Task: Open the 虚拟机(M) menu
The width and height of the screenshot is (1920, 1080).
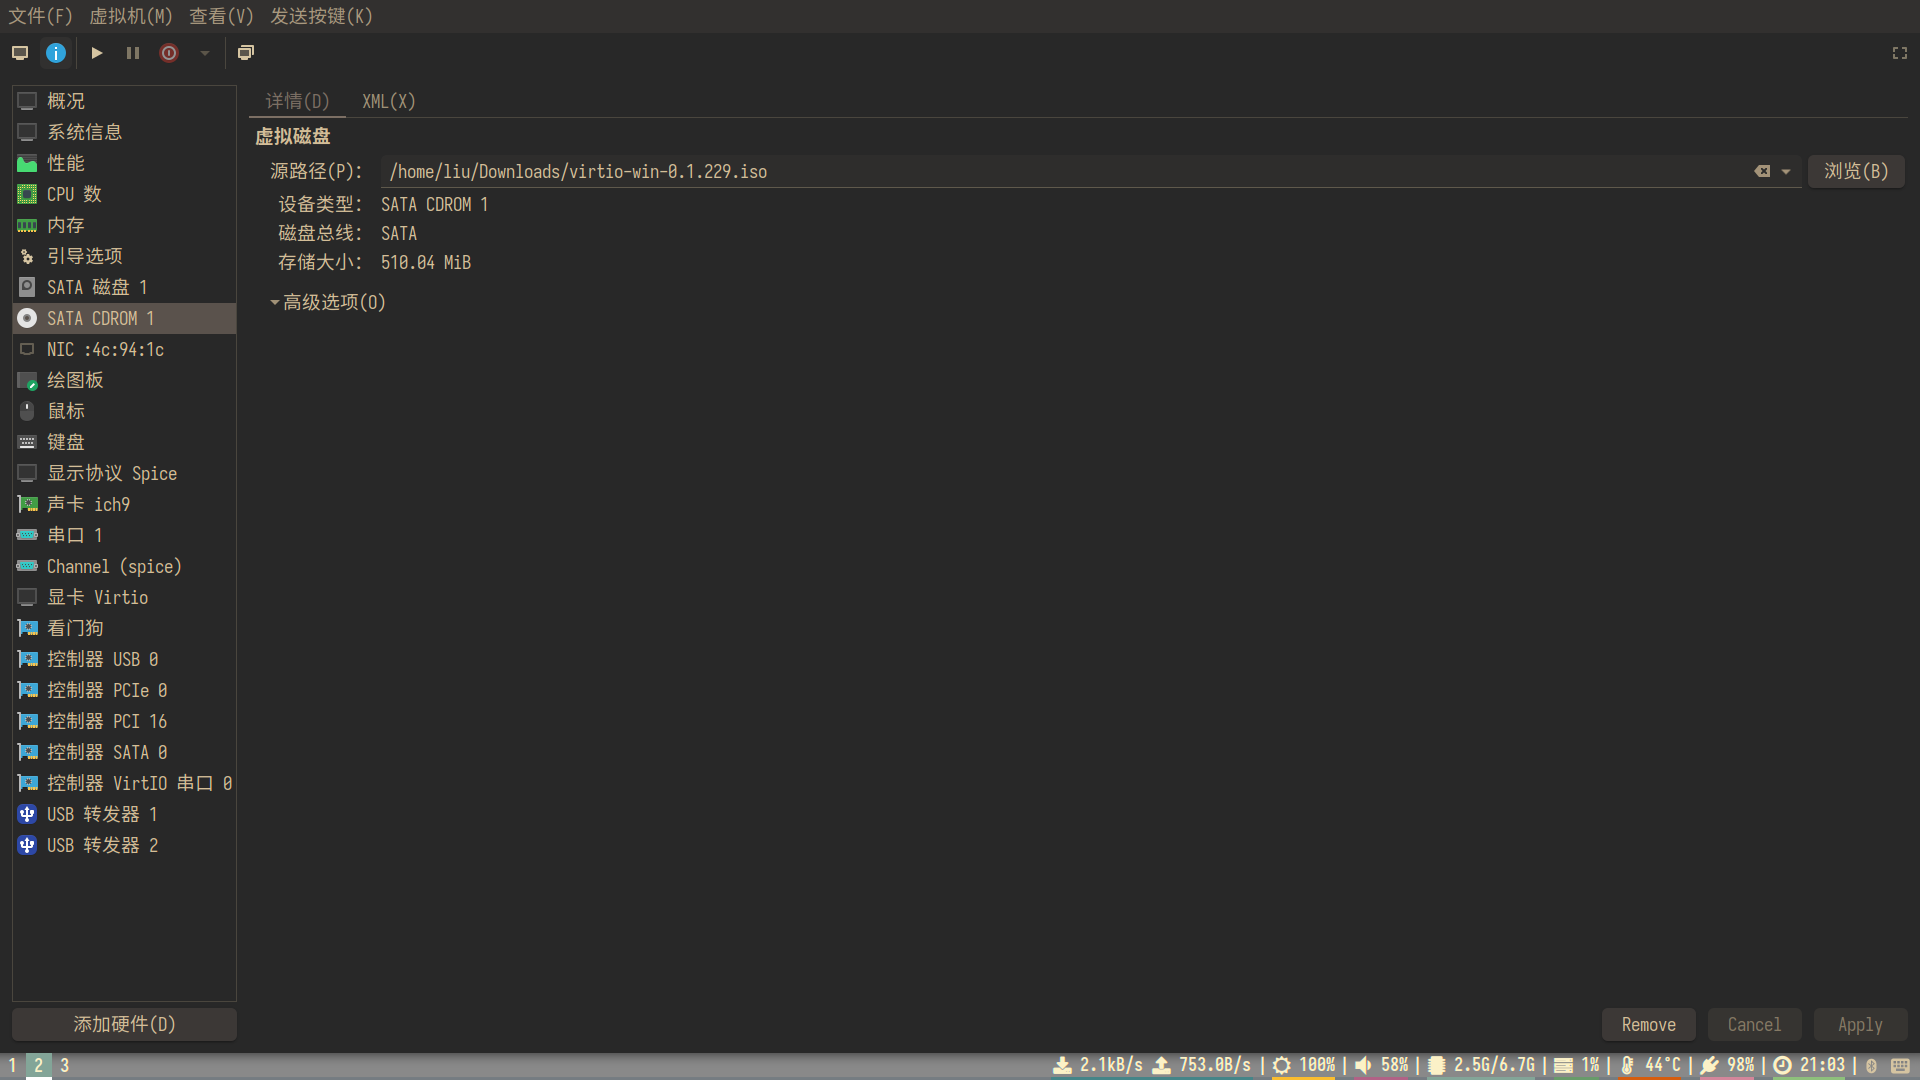Action: tap(130, 16)
